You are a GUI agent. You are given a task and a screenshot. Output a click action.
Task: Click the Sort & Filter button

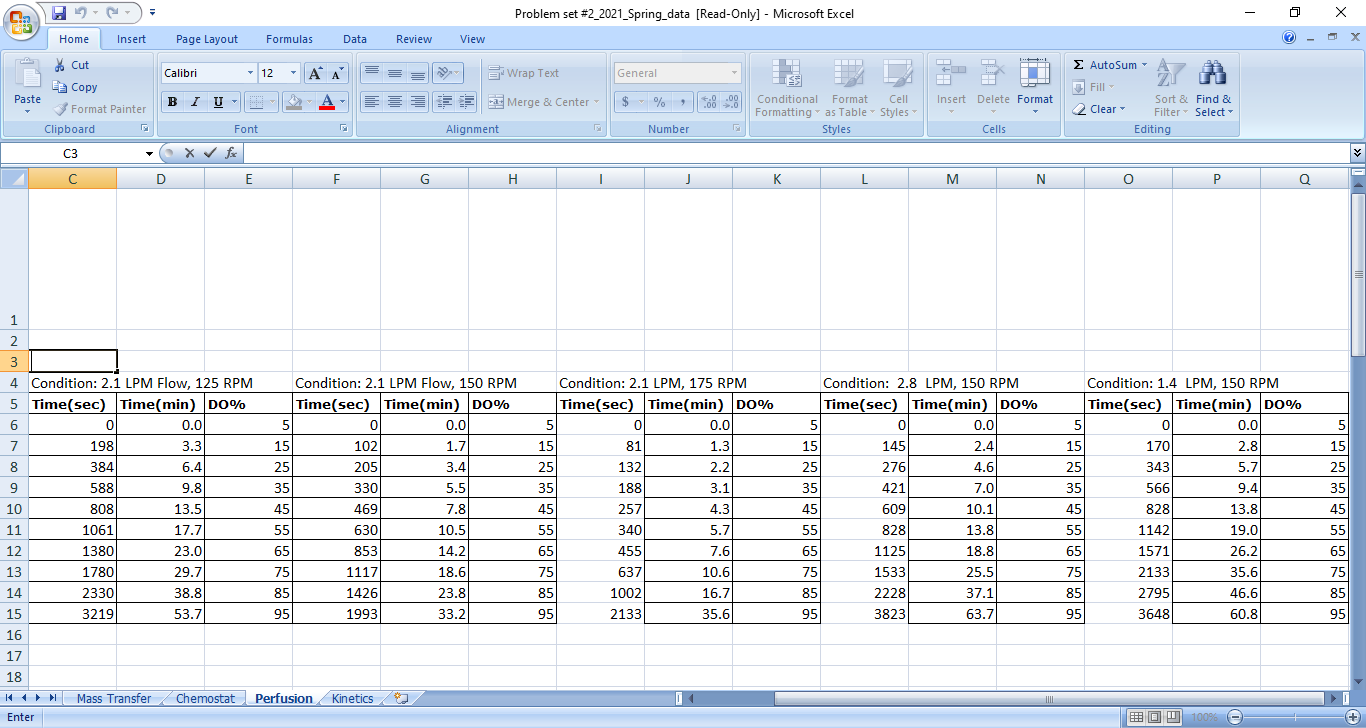tap(1170, 88)
